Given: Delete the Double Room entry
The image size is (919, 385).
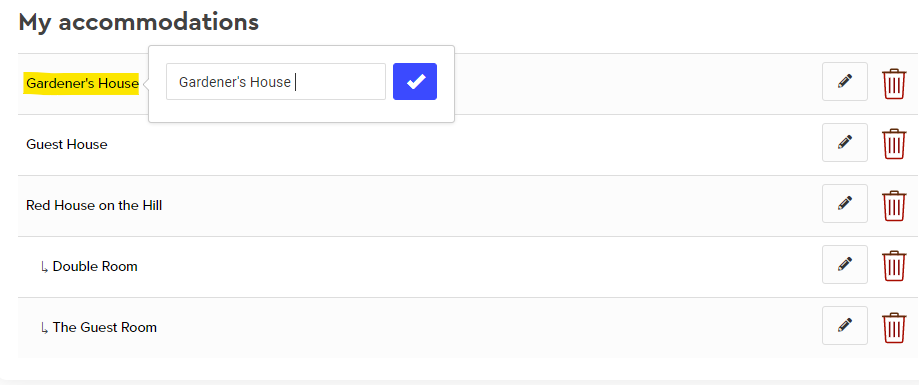Looking at the screenshot, I should pyautogui.click(x=894, y=266).
